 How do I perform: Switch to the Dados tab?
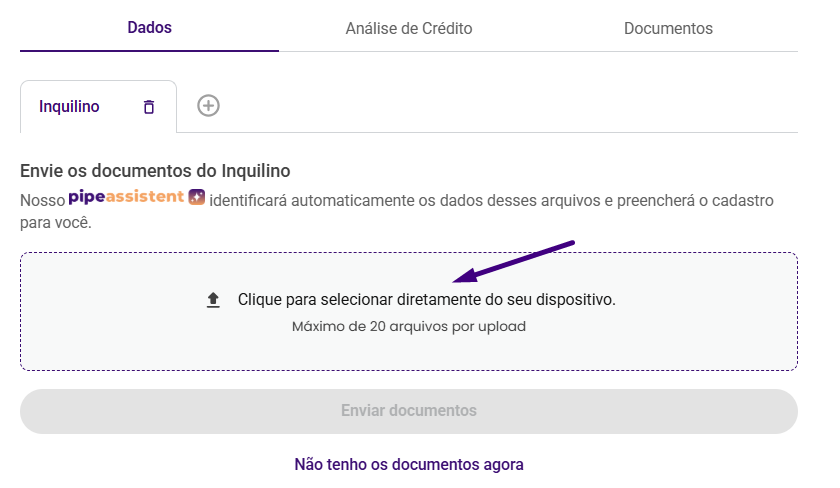[x=149, y=28]
